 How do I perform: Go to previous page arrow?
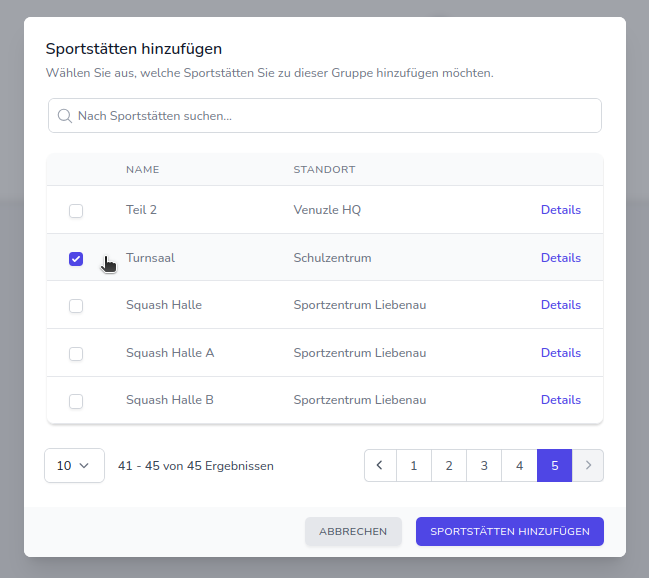(380, 465)
